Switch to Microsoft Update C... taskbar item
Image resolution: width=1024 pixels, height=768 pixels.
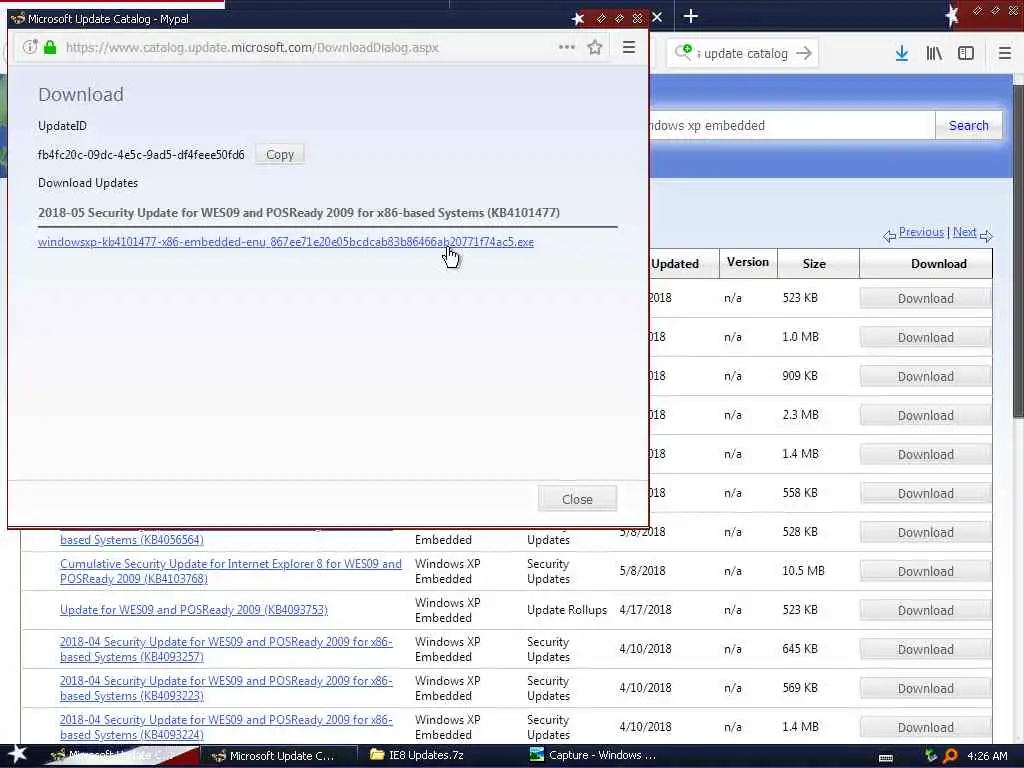[279, 756]
